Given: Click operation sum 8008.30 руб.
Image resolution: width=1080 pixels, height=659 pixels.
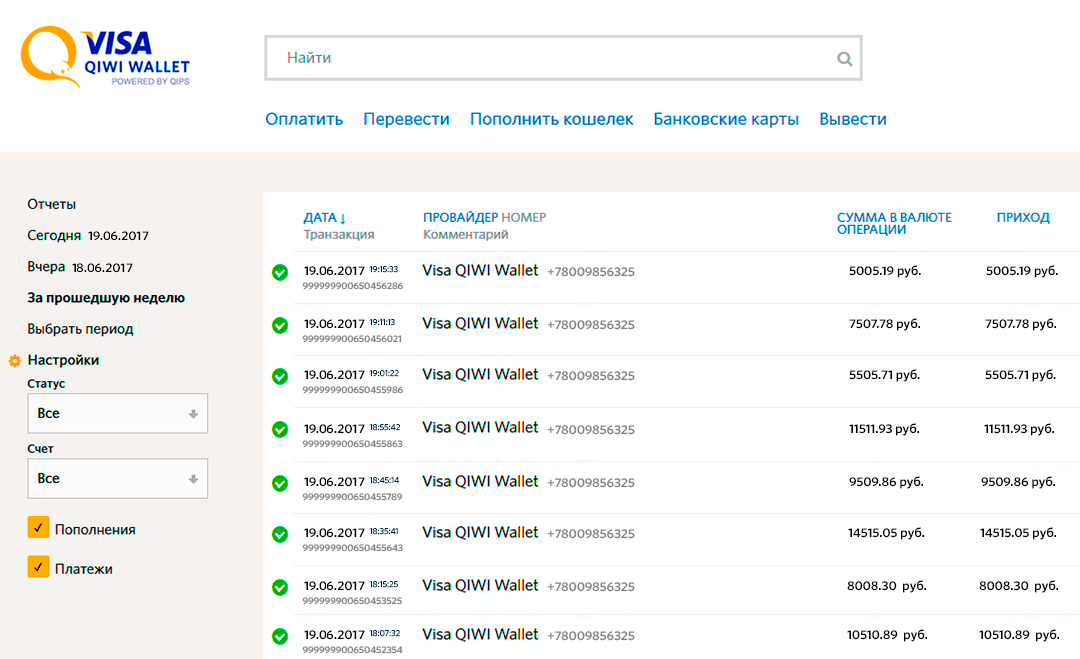Looking at the screenshot, I should tap(887, 586).
